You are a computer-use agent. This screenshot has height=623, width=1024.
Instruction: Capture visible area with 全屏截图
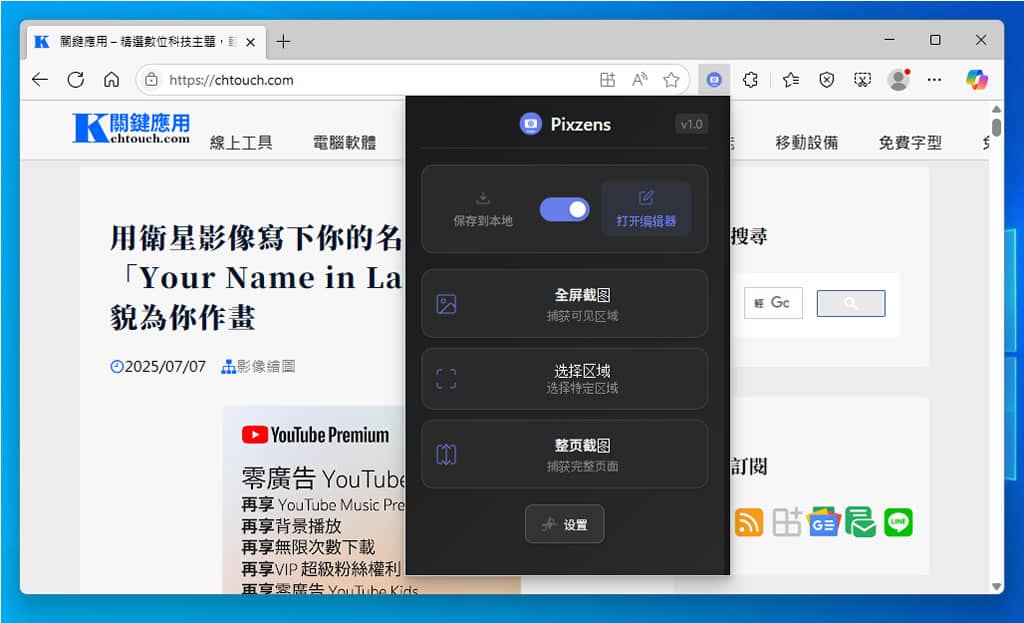(564, 304)
